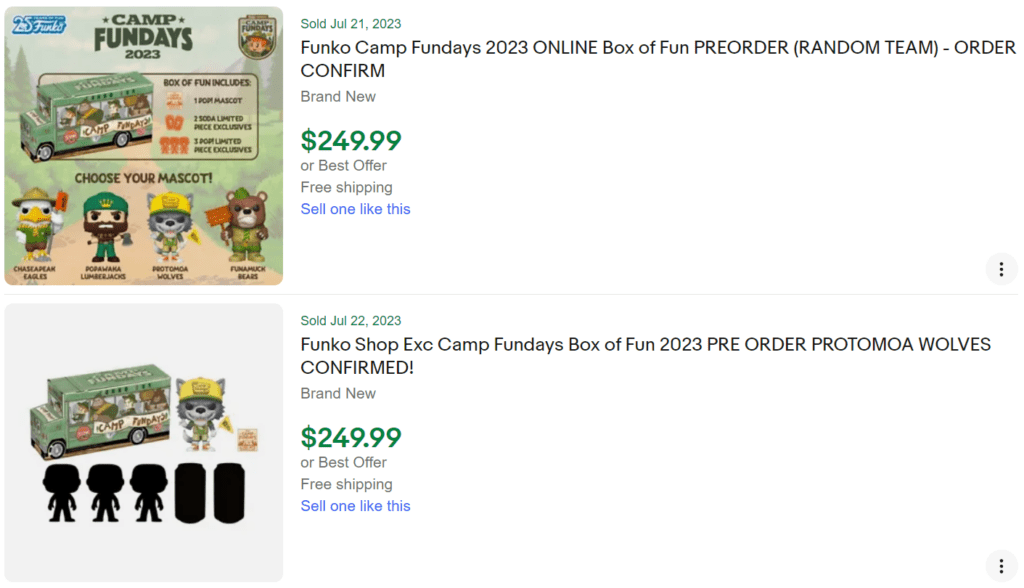
Task: Click 'or Best Offer' text on the second listing
Action: coord(346,462)
